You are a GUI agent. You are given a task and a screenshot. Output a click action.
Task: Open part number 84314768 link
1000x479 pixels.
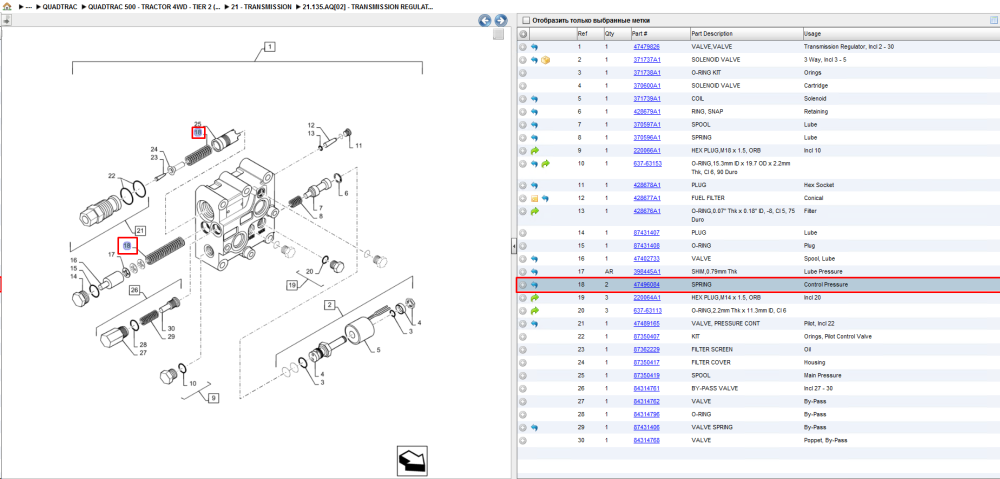coord(646,441)
